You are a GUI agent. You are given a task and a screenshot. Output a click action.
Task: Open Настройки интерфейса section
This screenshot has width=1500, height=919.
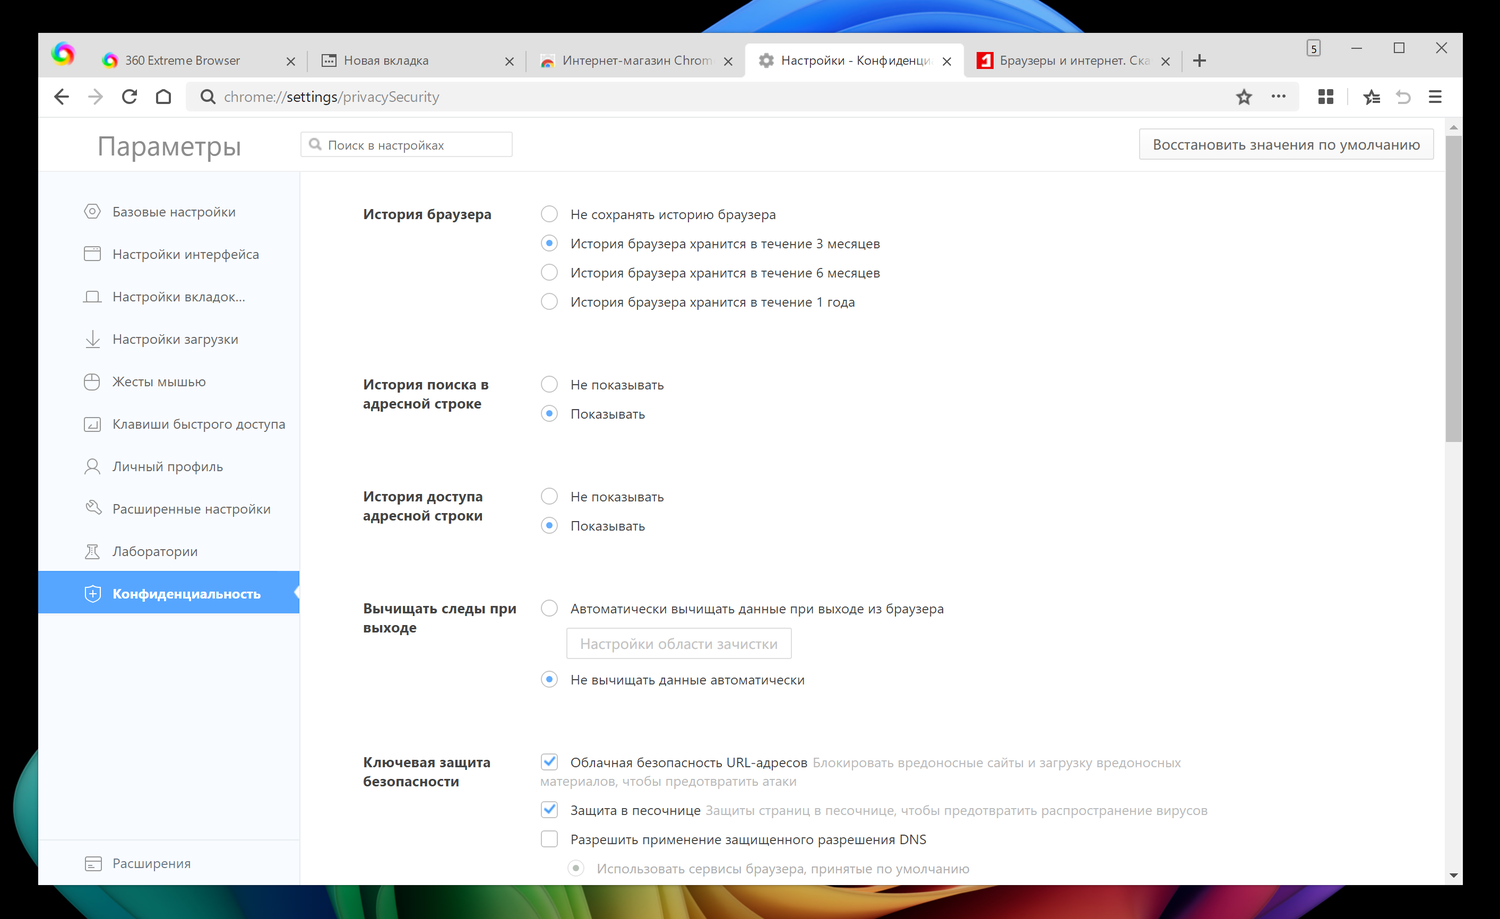[169, 254]
